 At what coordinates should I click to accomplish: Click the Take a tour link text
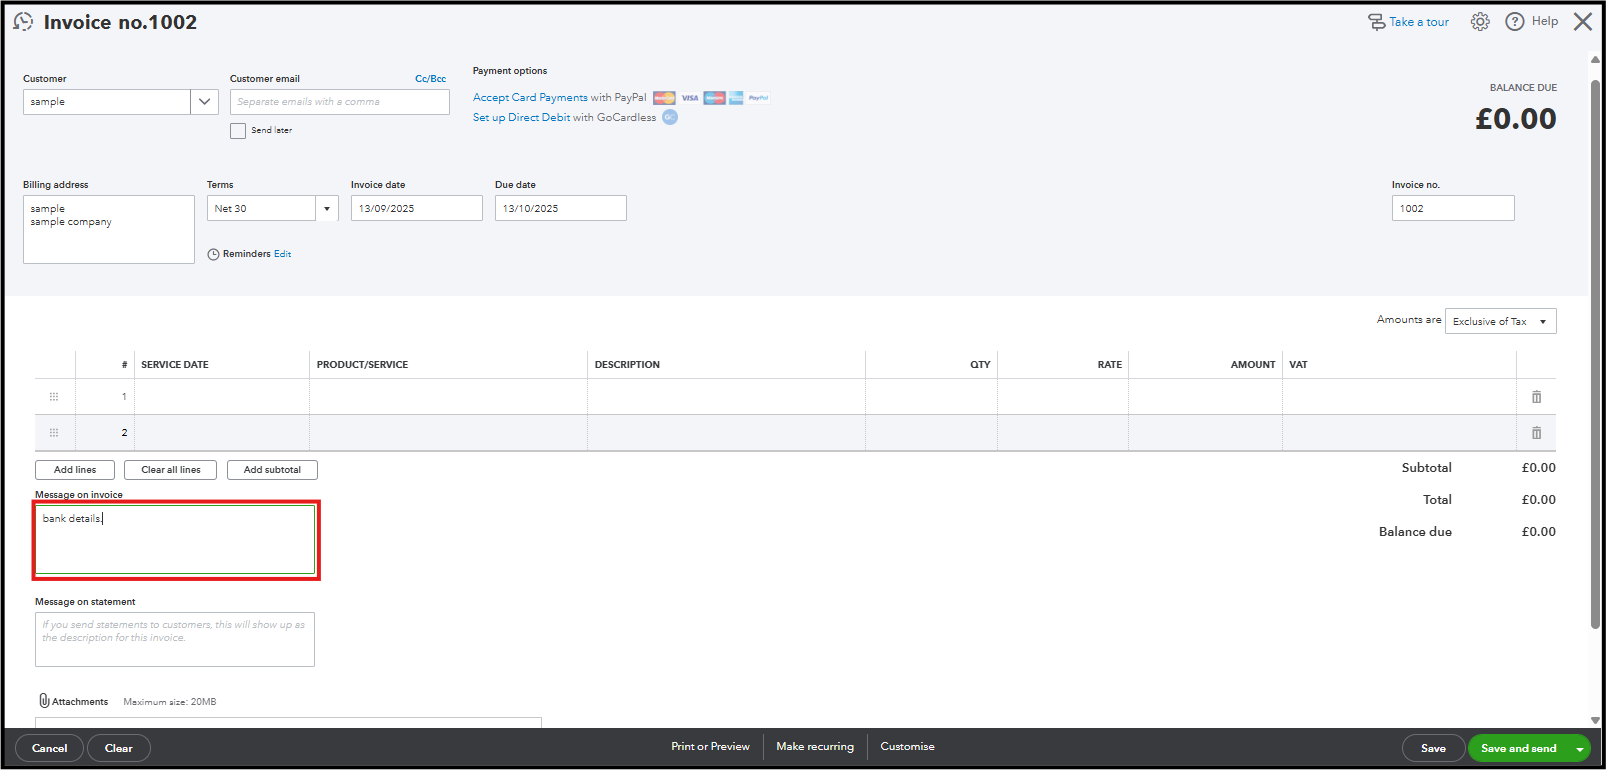click(1419, 22)
